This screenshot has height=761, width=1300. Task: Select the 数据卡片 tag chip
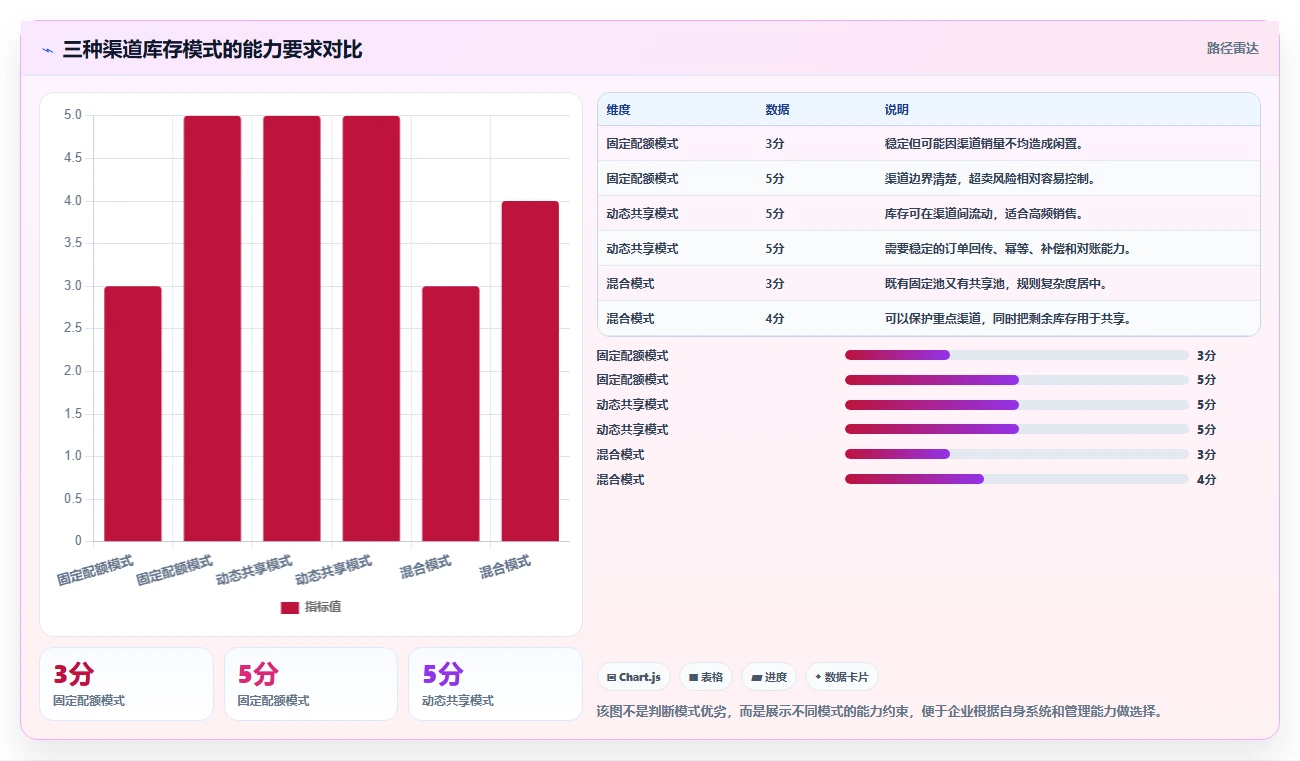pyautogui.click(x=842, y=677)
